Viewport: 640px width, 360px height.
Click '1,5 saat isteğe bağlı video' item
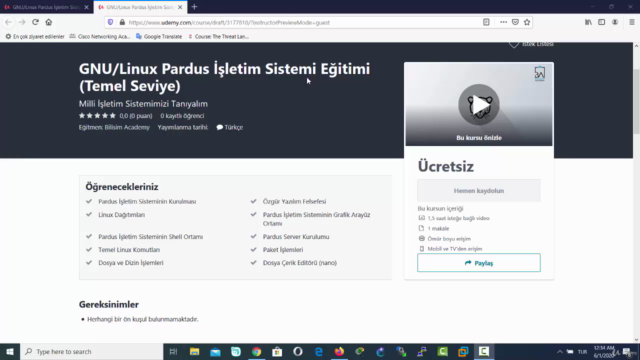tap(458, 218)
